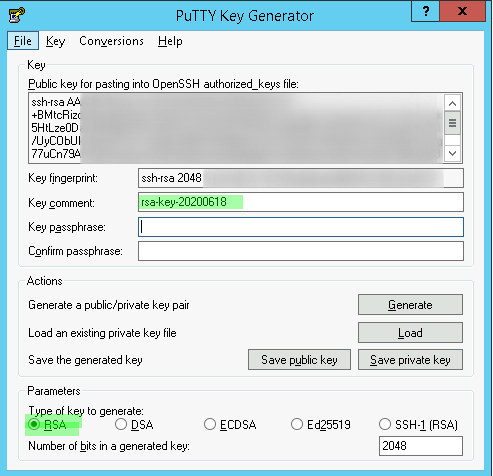Click 'Save the generated key' text
This screenshot has height=476, width=493.
[85, 360]
